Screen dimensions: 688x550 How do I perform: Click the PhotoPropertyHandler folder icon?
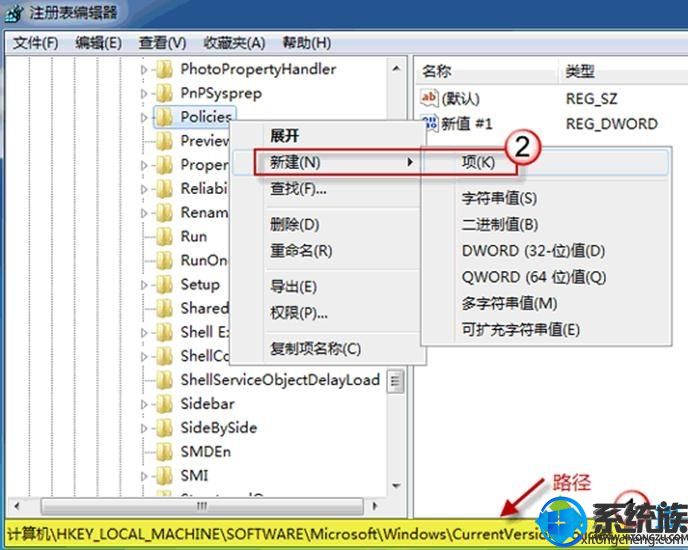165,69
